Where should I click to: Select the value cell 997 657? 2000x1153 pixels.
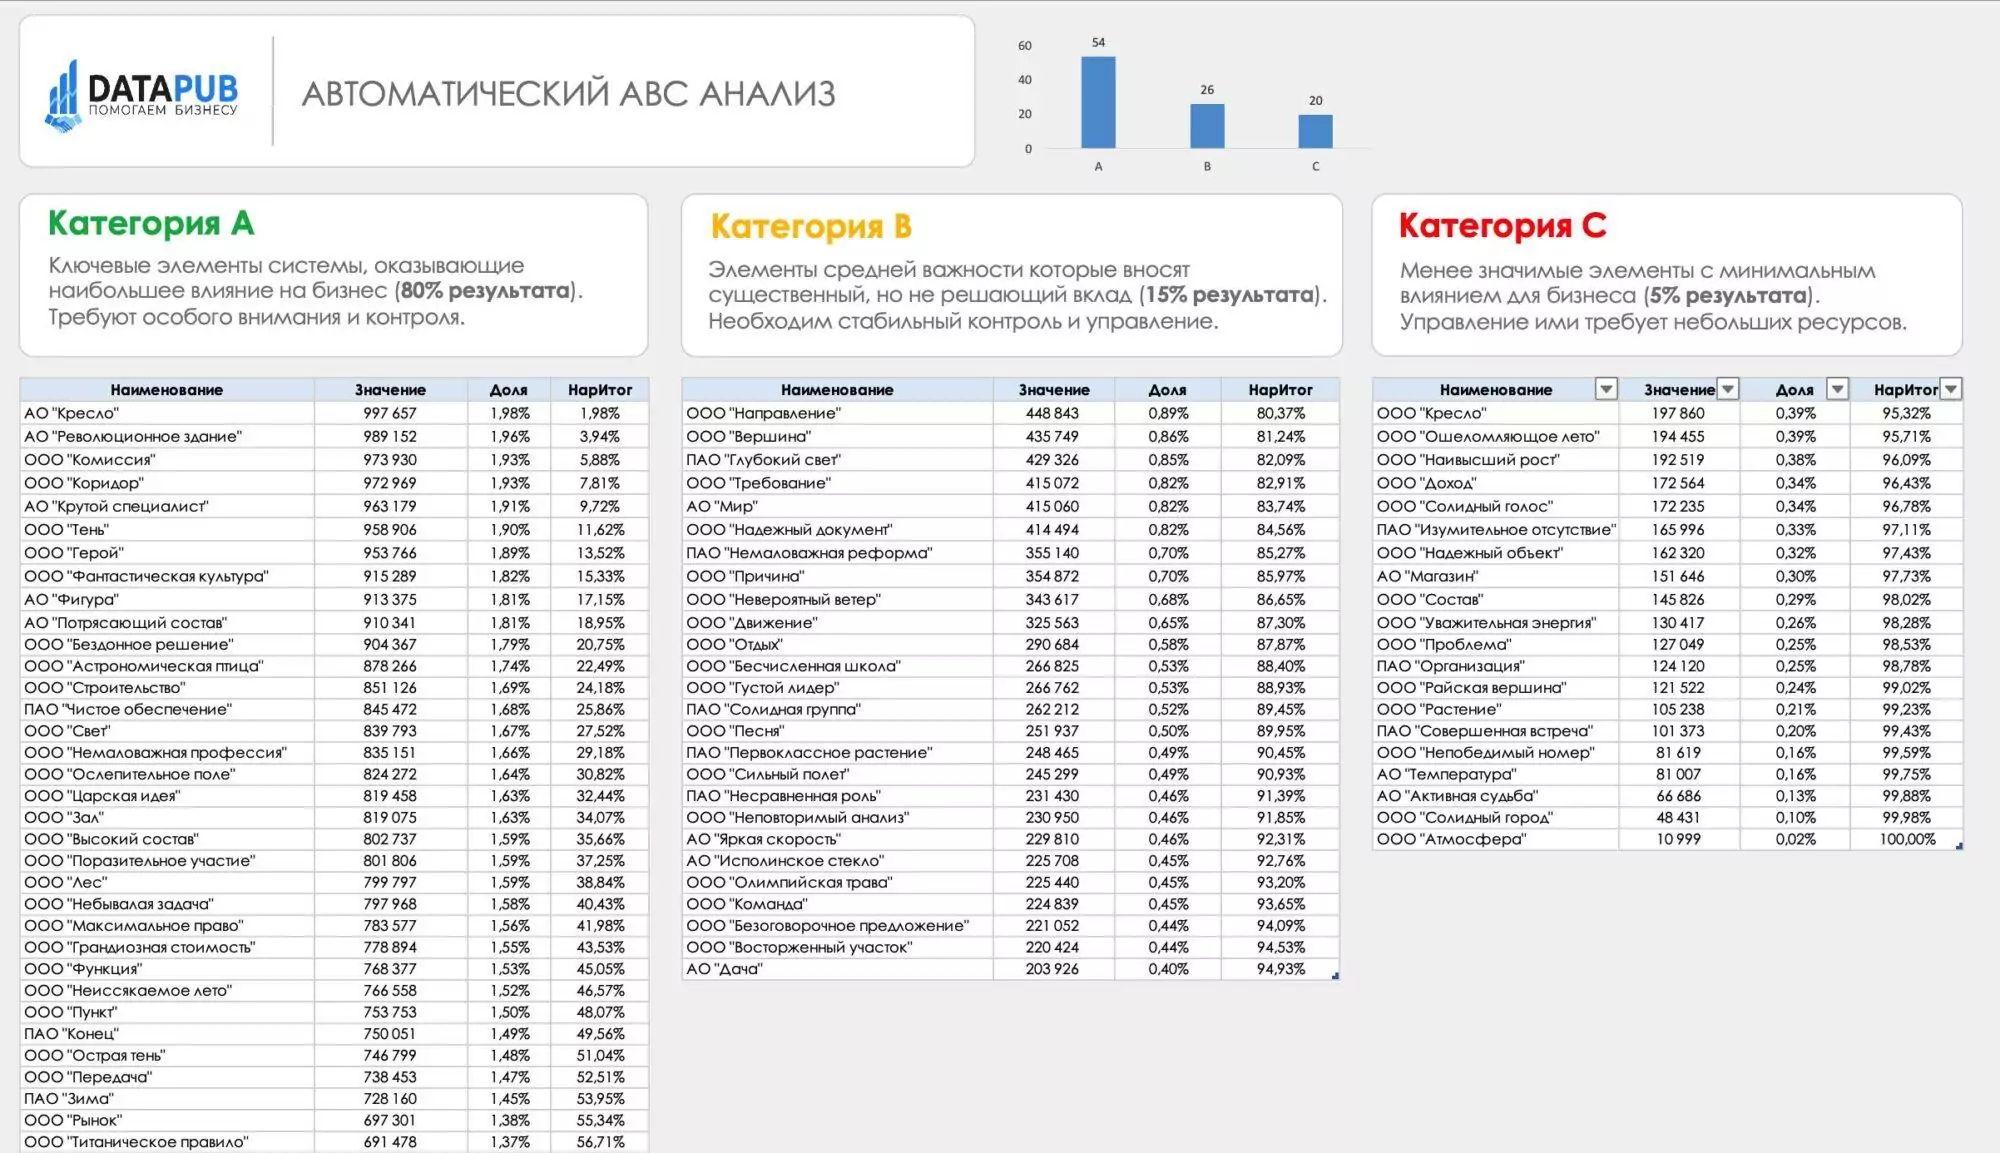[x=390, y=413]
